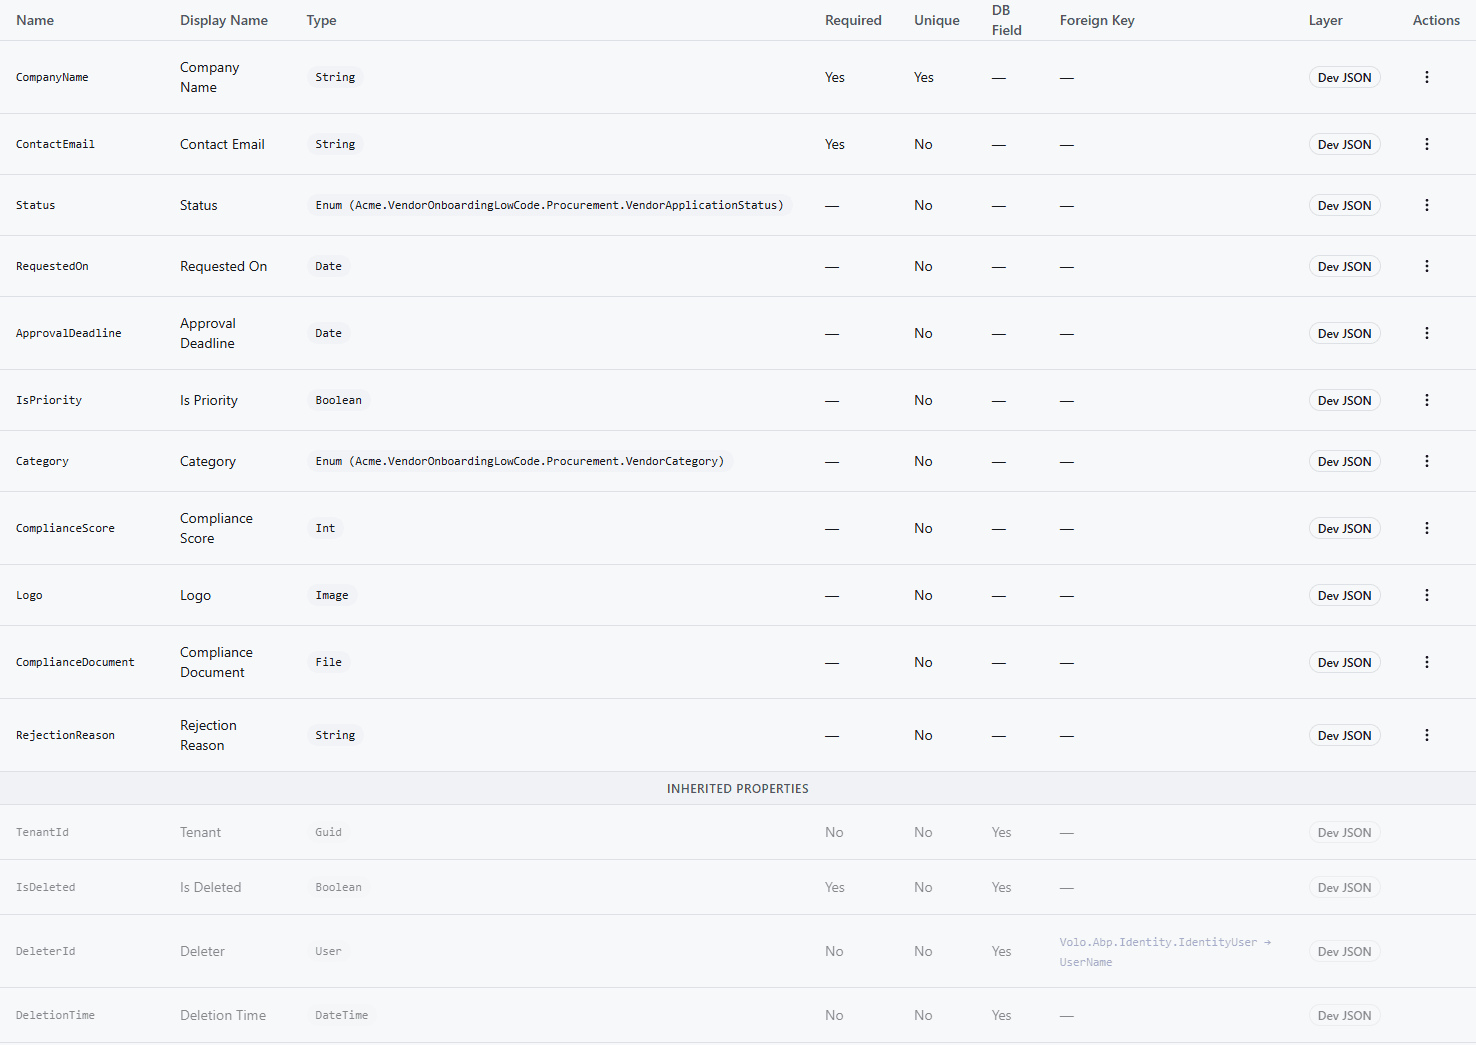This screenshot has width=1476, height=1045.
Task: Open actions menu for Category row
Action: pos(1427,461)
